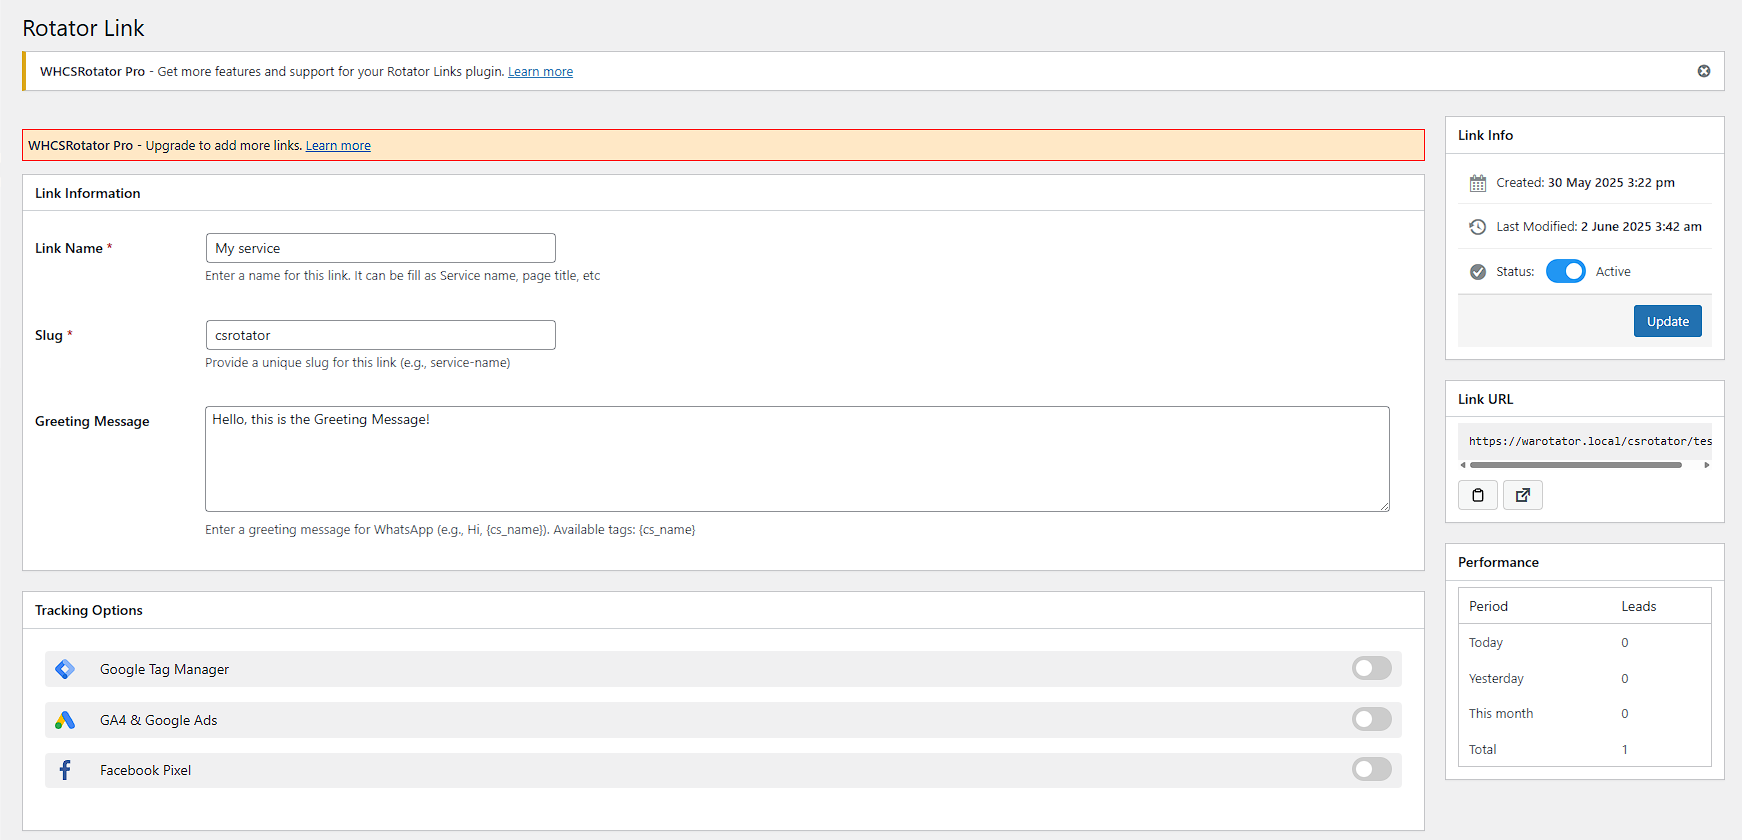The image size is (1742, 840).
Task: Open link URL in new tab icon
Action: tap(1523, 495)
